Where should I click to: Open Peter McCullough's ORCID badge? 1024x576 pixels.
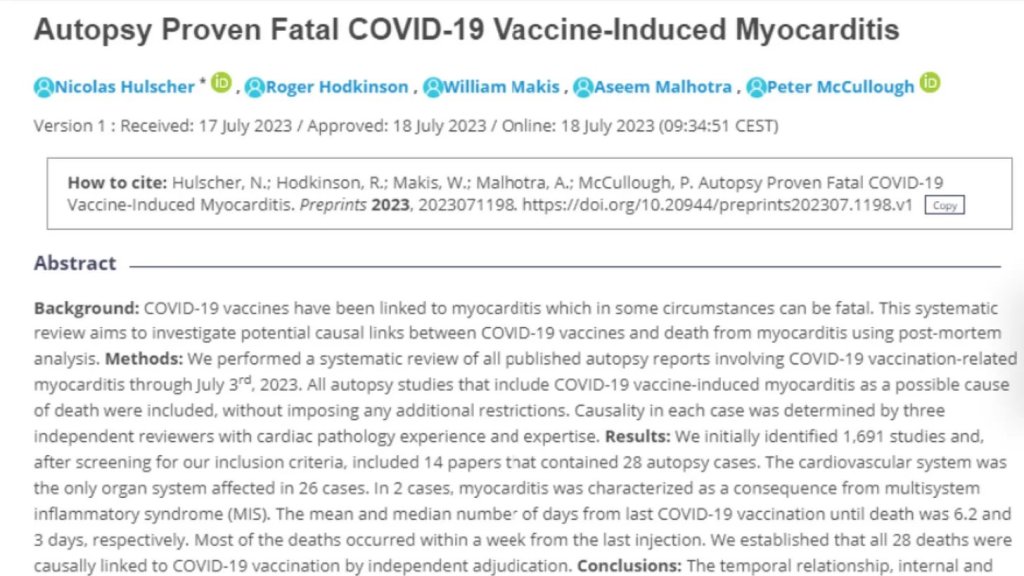[x=930, y=84]
